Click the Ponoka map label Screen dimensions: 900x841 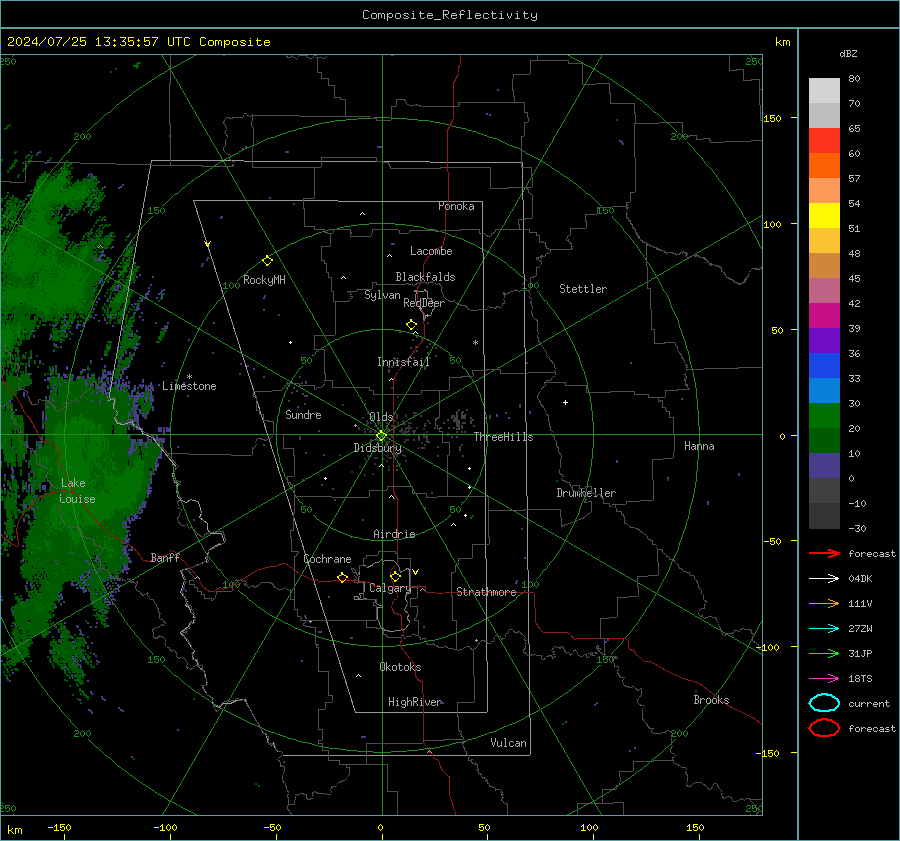coord(456,206)
